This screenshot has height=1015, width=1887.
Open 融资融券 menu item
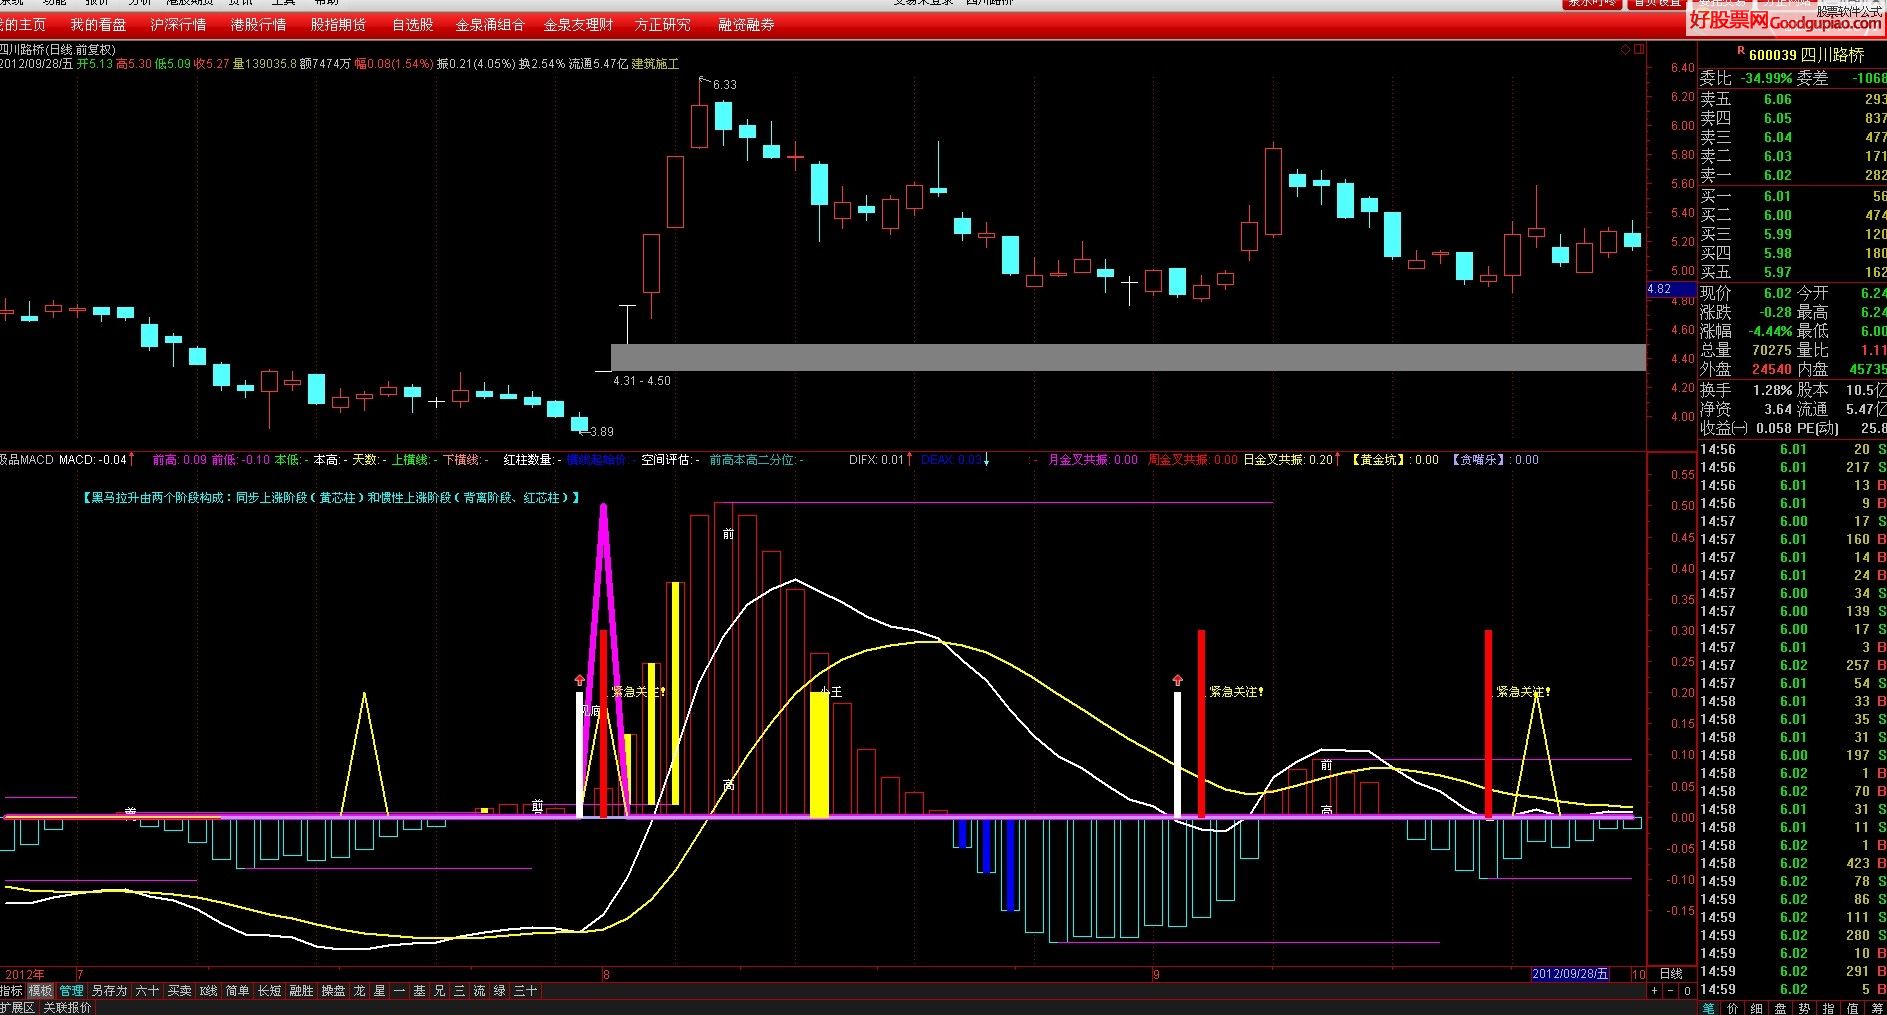point(746,24)
